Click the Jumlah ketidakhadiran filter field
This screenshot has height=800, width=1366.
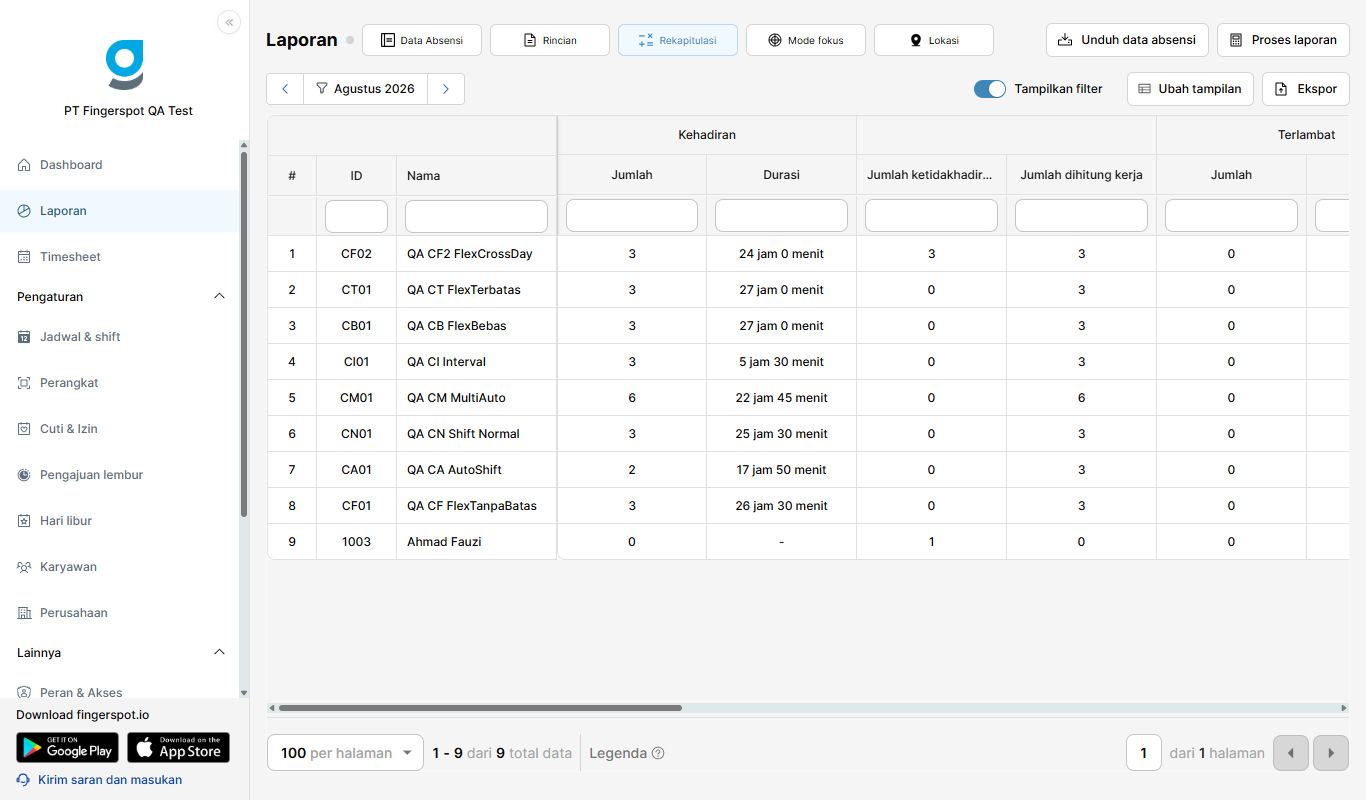(x=931, y=216)
